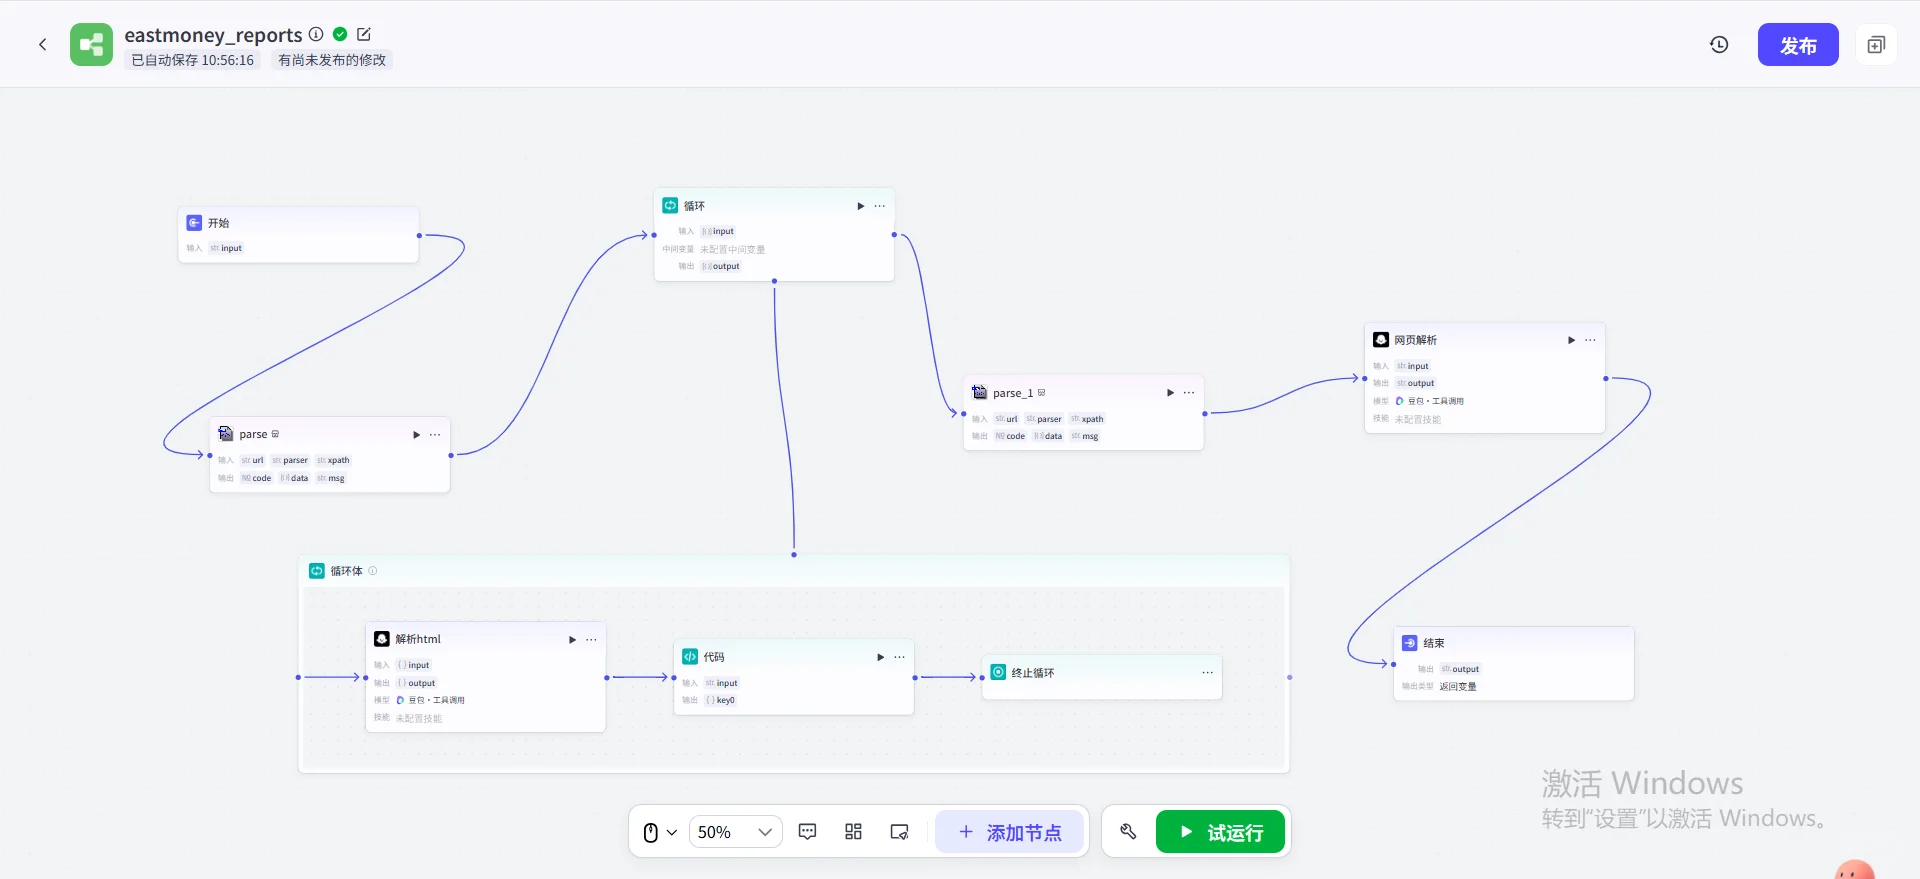Run the parse node alone
This screenshot has height=879, width=1920.
click(x=416, y=435)
